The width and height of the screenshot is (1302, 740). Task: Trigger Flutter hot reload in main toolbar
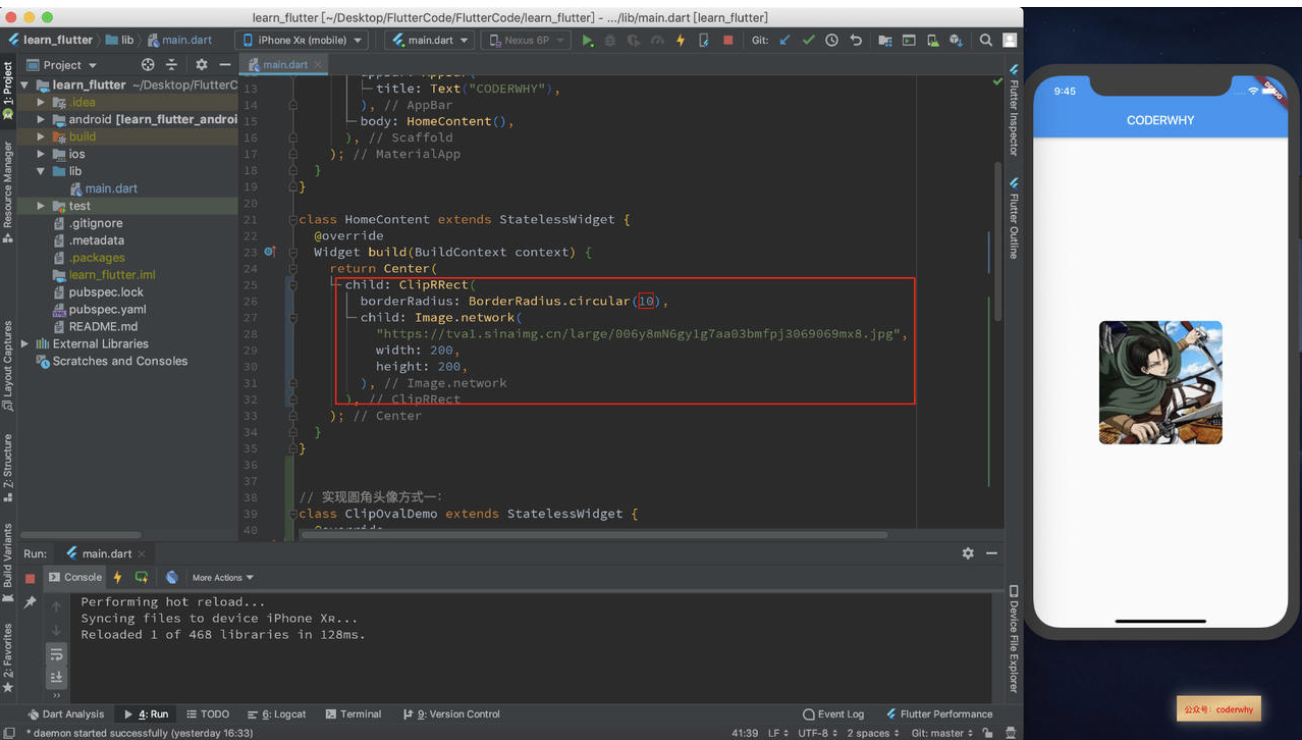pyautogui.click(x=680, y=40)
